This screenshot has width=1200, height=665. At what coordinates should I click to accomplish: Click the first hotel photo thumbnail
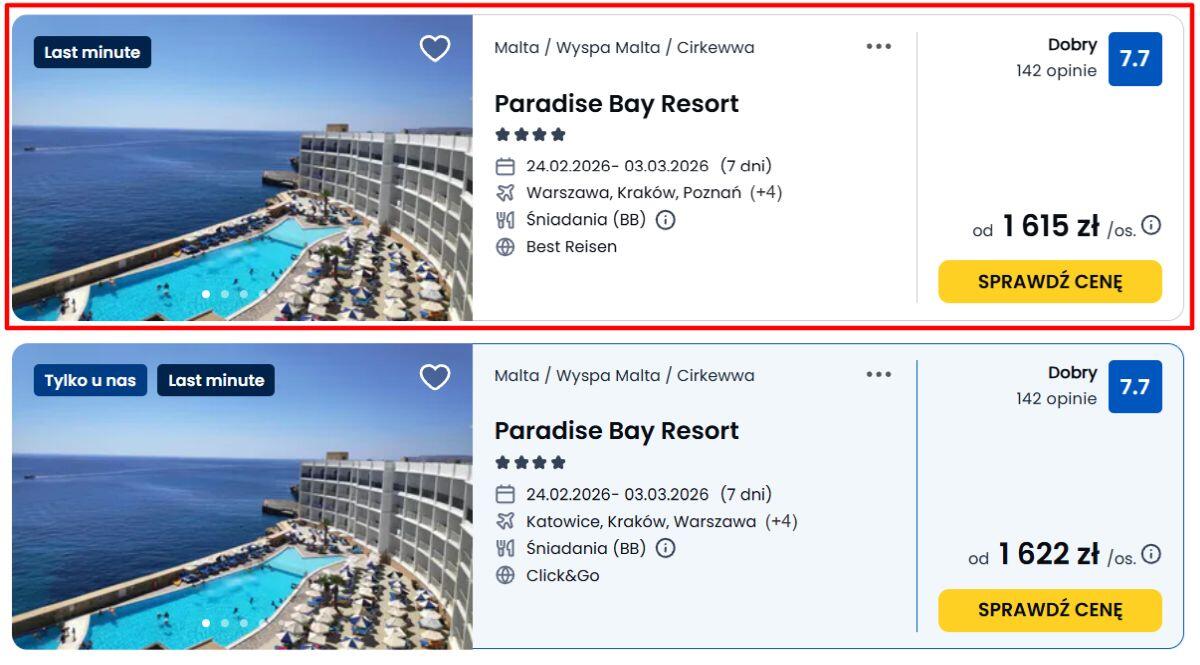[x=242, y=168]
